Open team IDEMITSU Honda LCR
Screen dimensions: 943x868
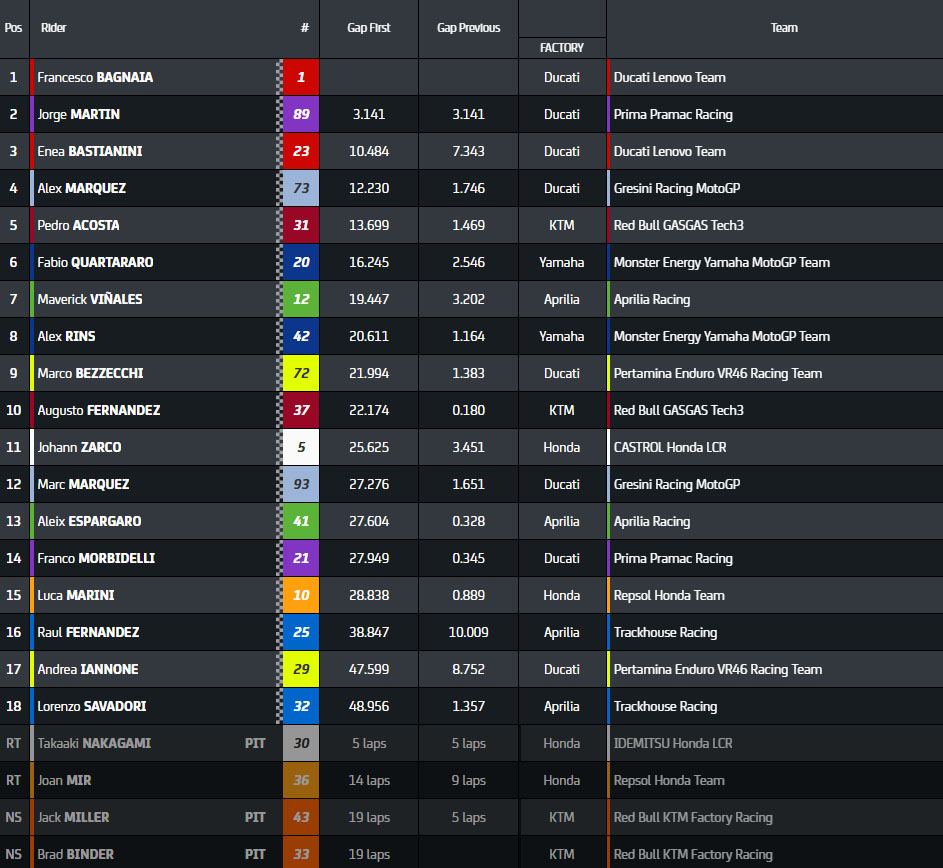pos(673,743)
